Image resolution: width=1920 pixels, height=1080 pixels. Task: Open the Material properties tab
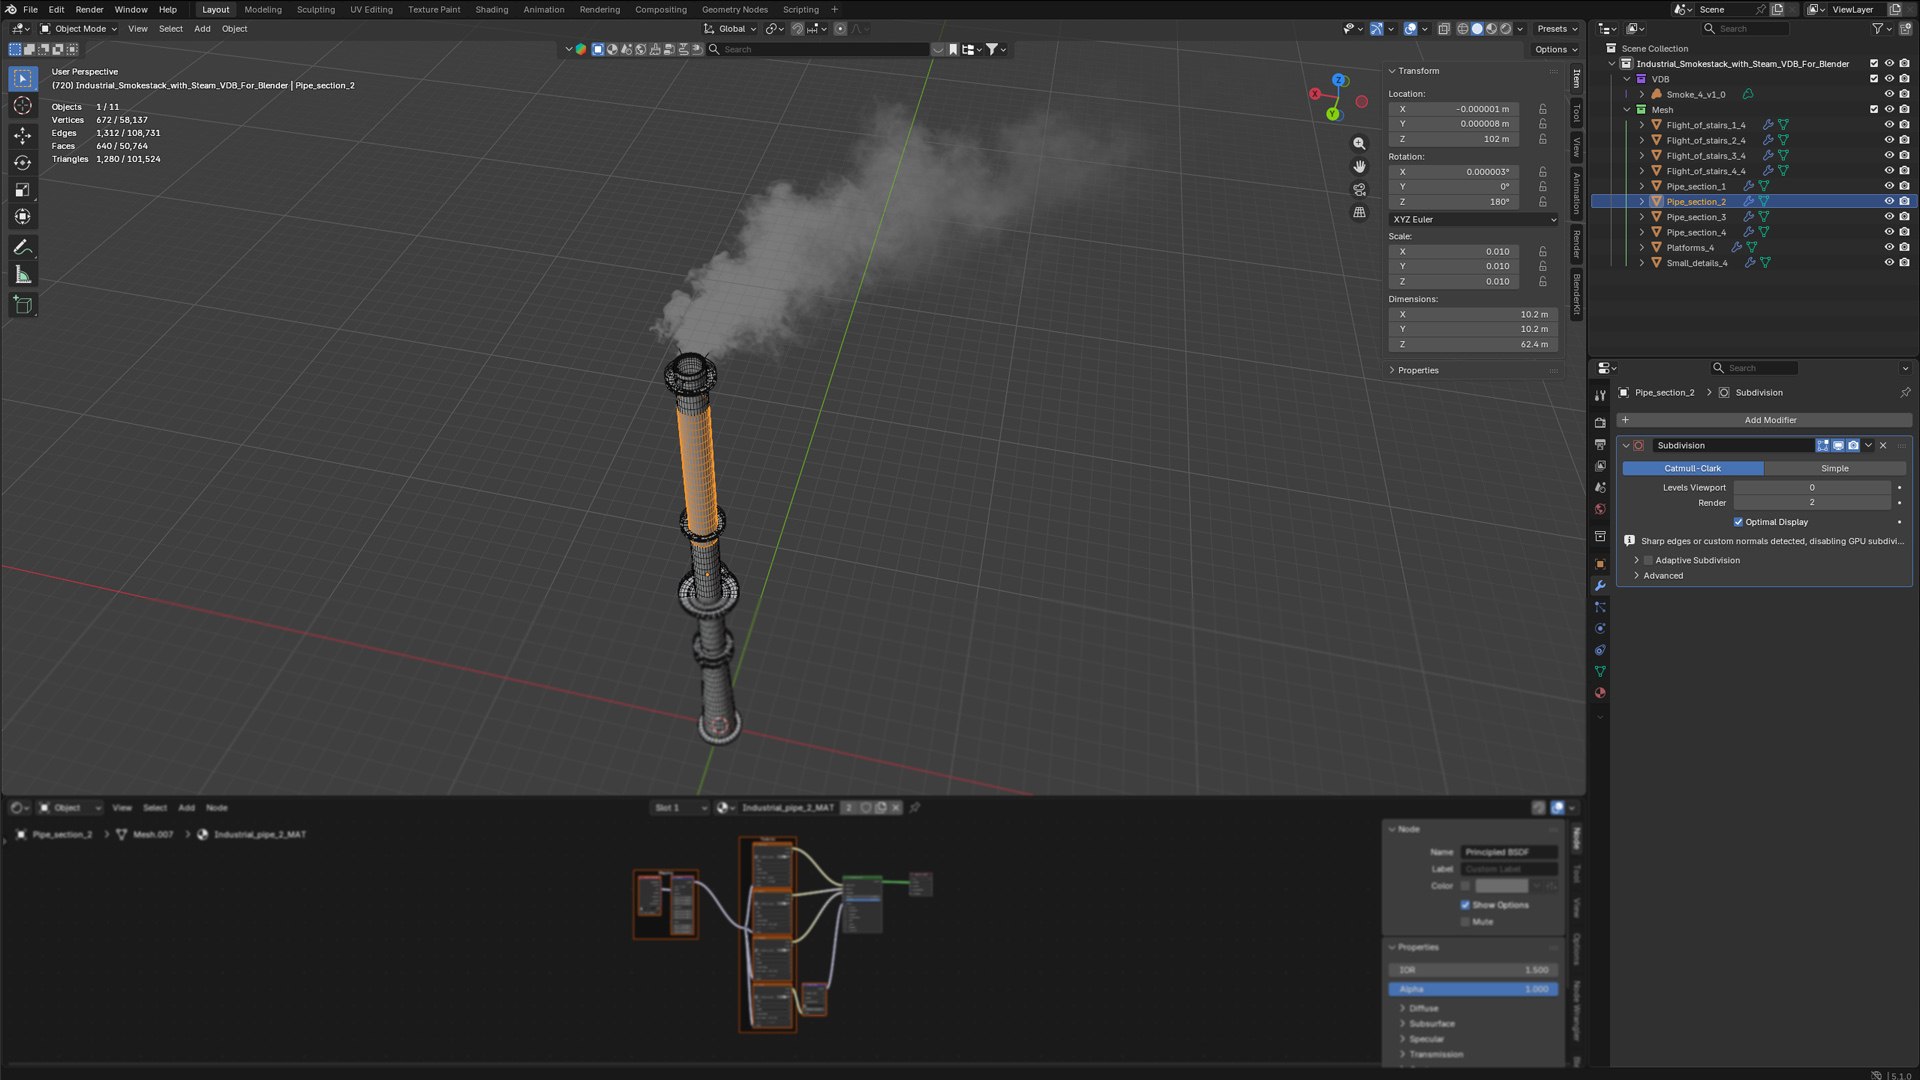coord(1600,693)
